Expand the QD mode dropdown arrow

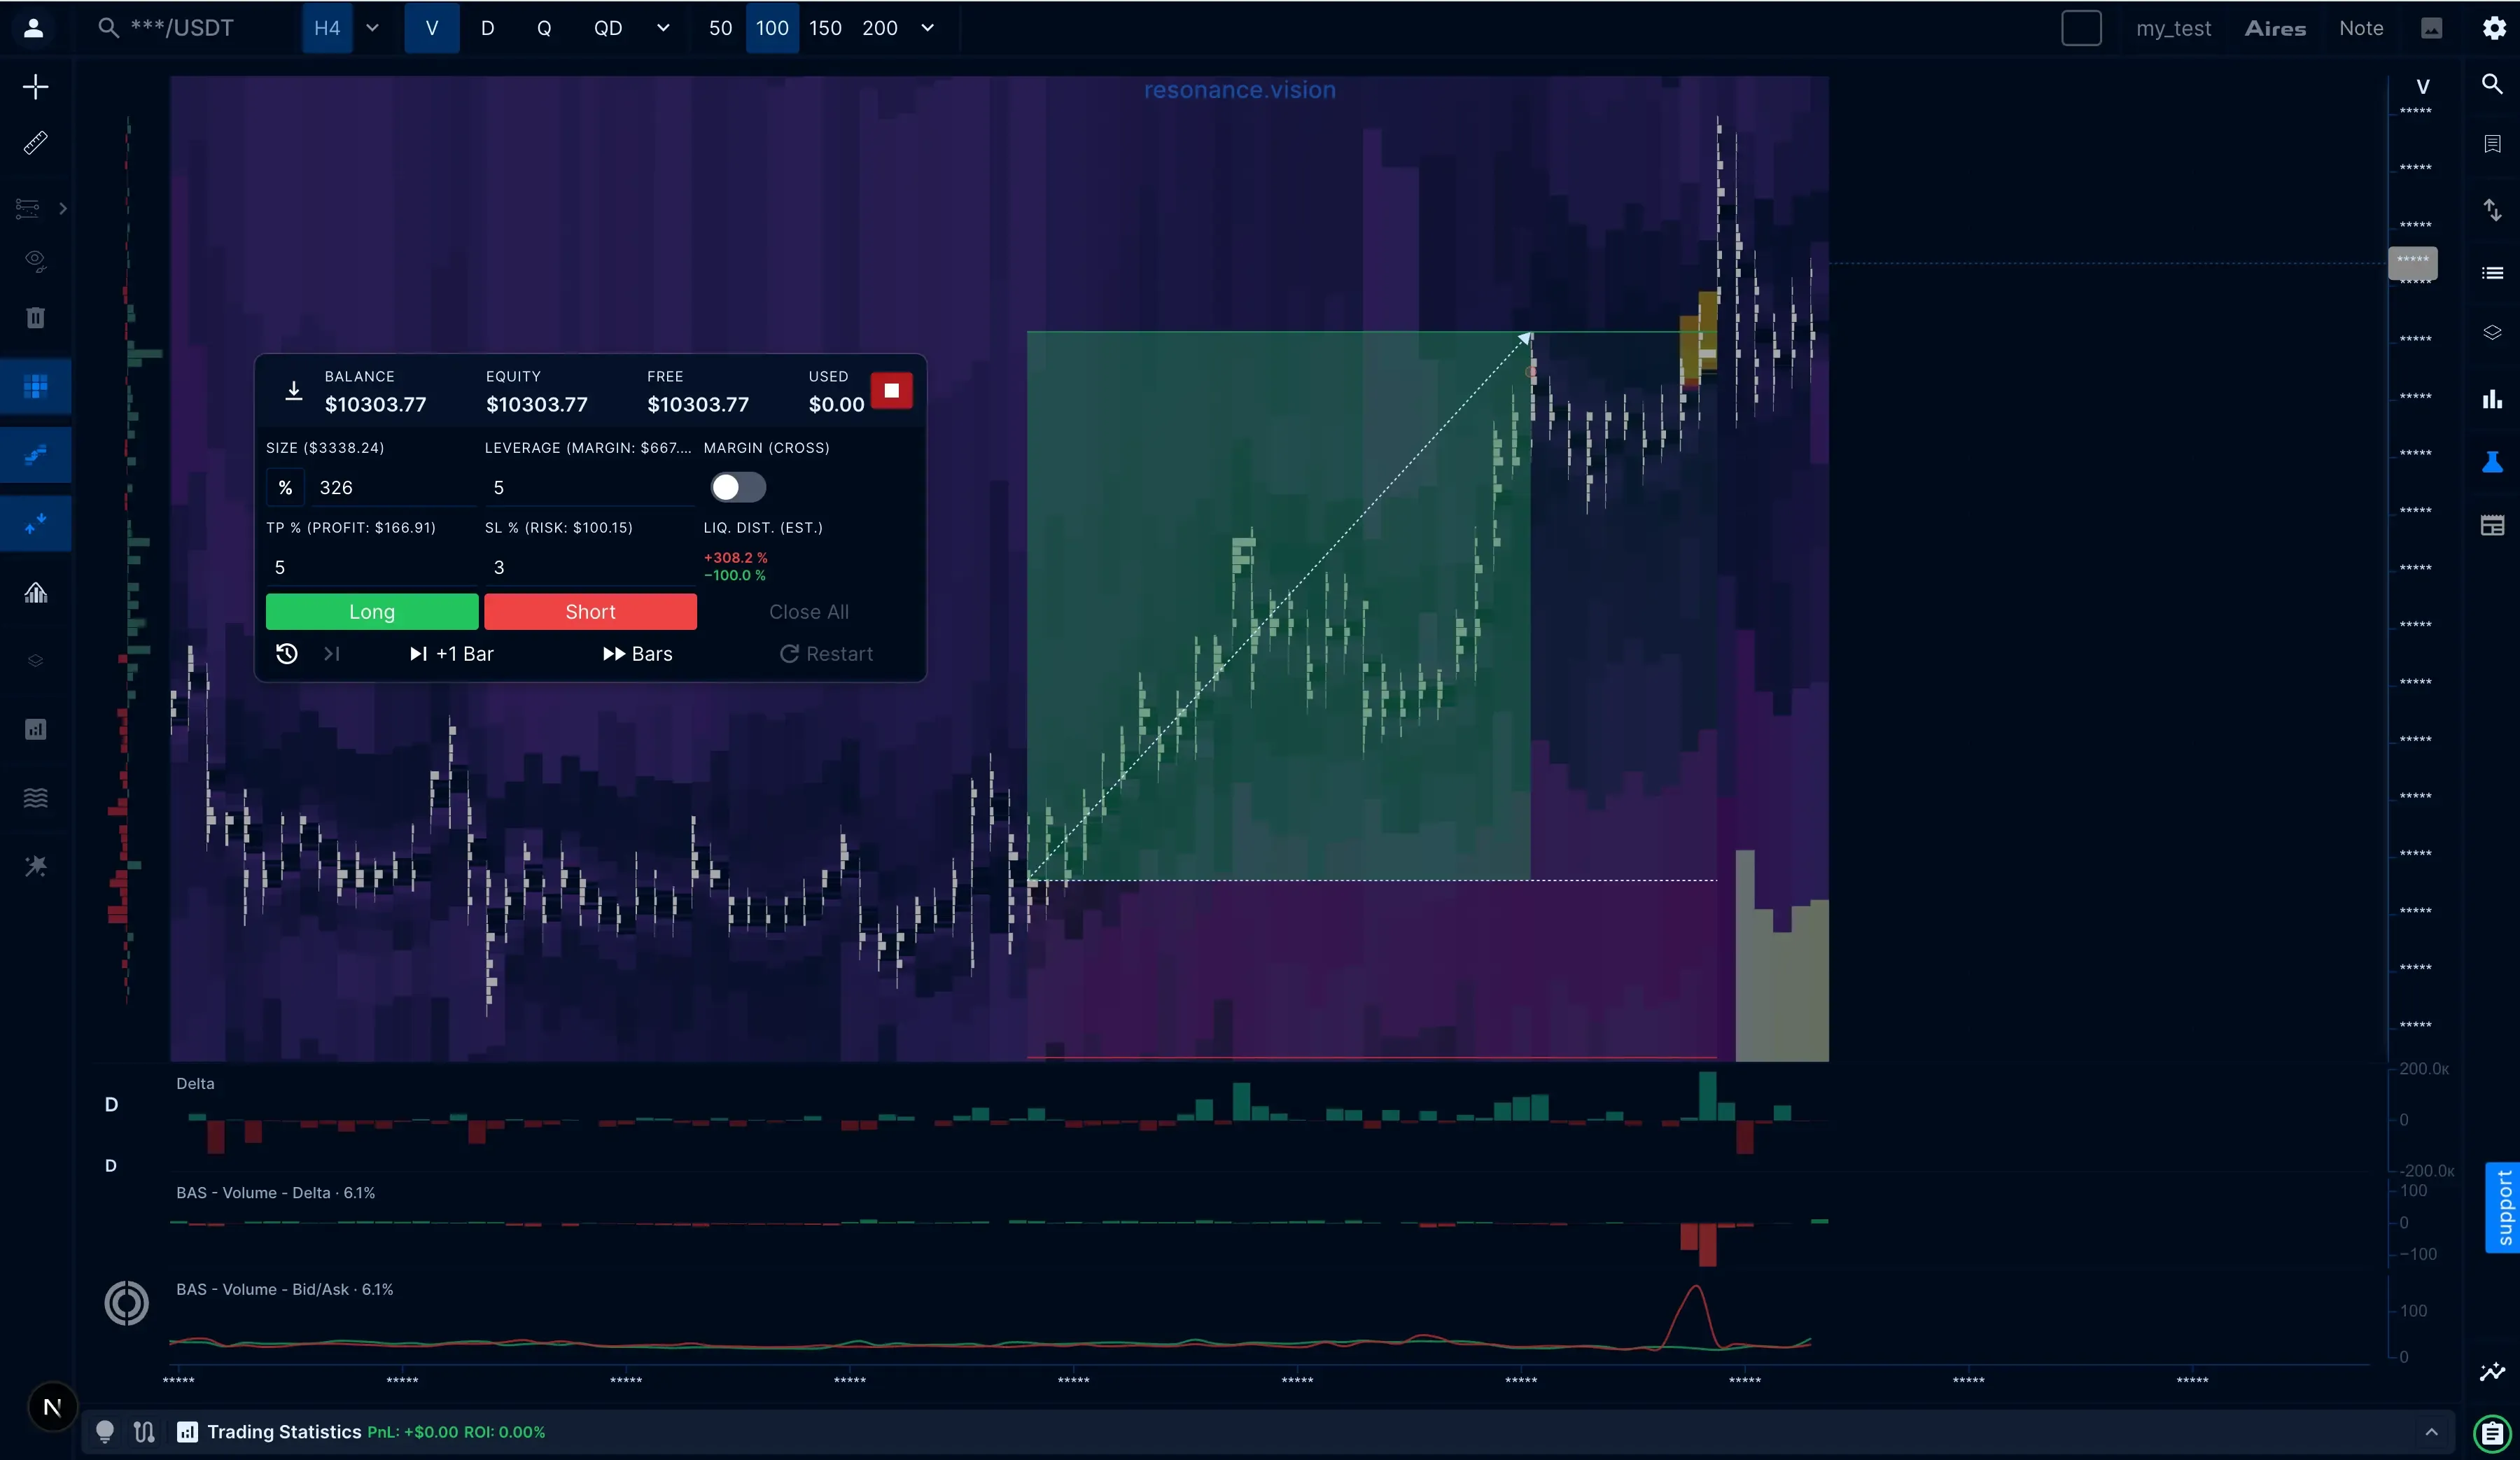click(663, 28)
